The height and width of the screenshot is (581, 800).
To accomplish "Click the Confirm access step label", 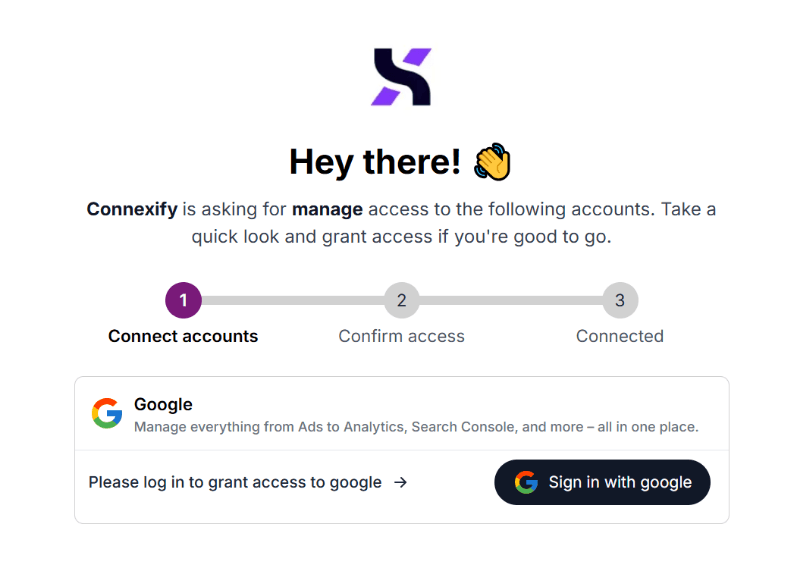I will point(401,336).
